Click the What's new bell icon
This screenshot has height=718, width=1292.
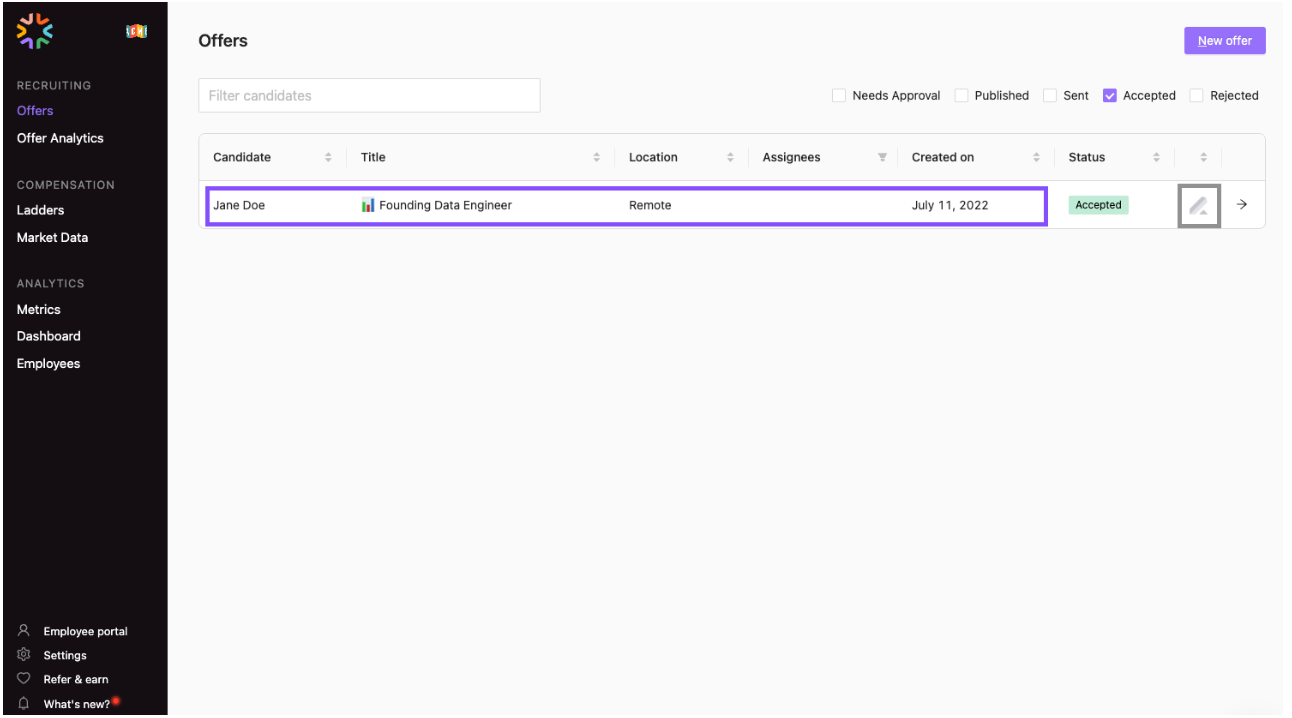(24, 704)
